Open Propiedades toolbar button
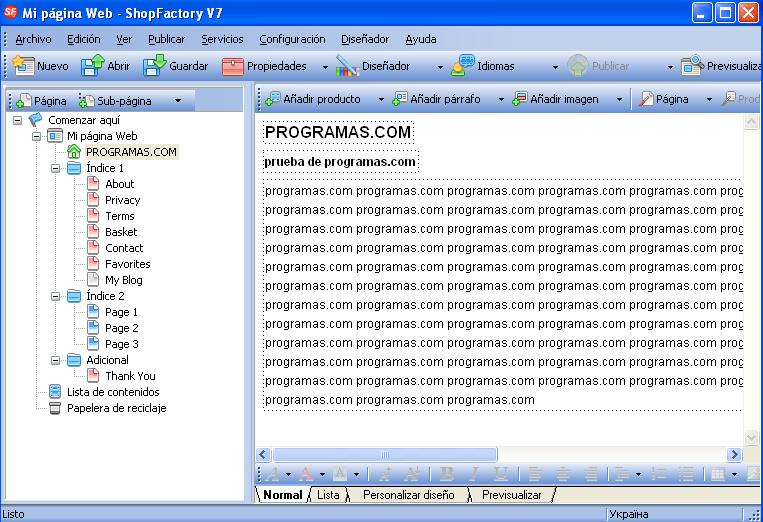Image resolution: width=763 pixels, height=522 pixels. click(265, 66)
